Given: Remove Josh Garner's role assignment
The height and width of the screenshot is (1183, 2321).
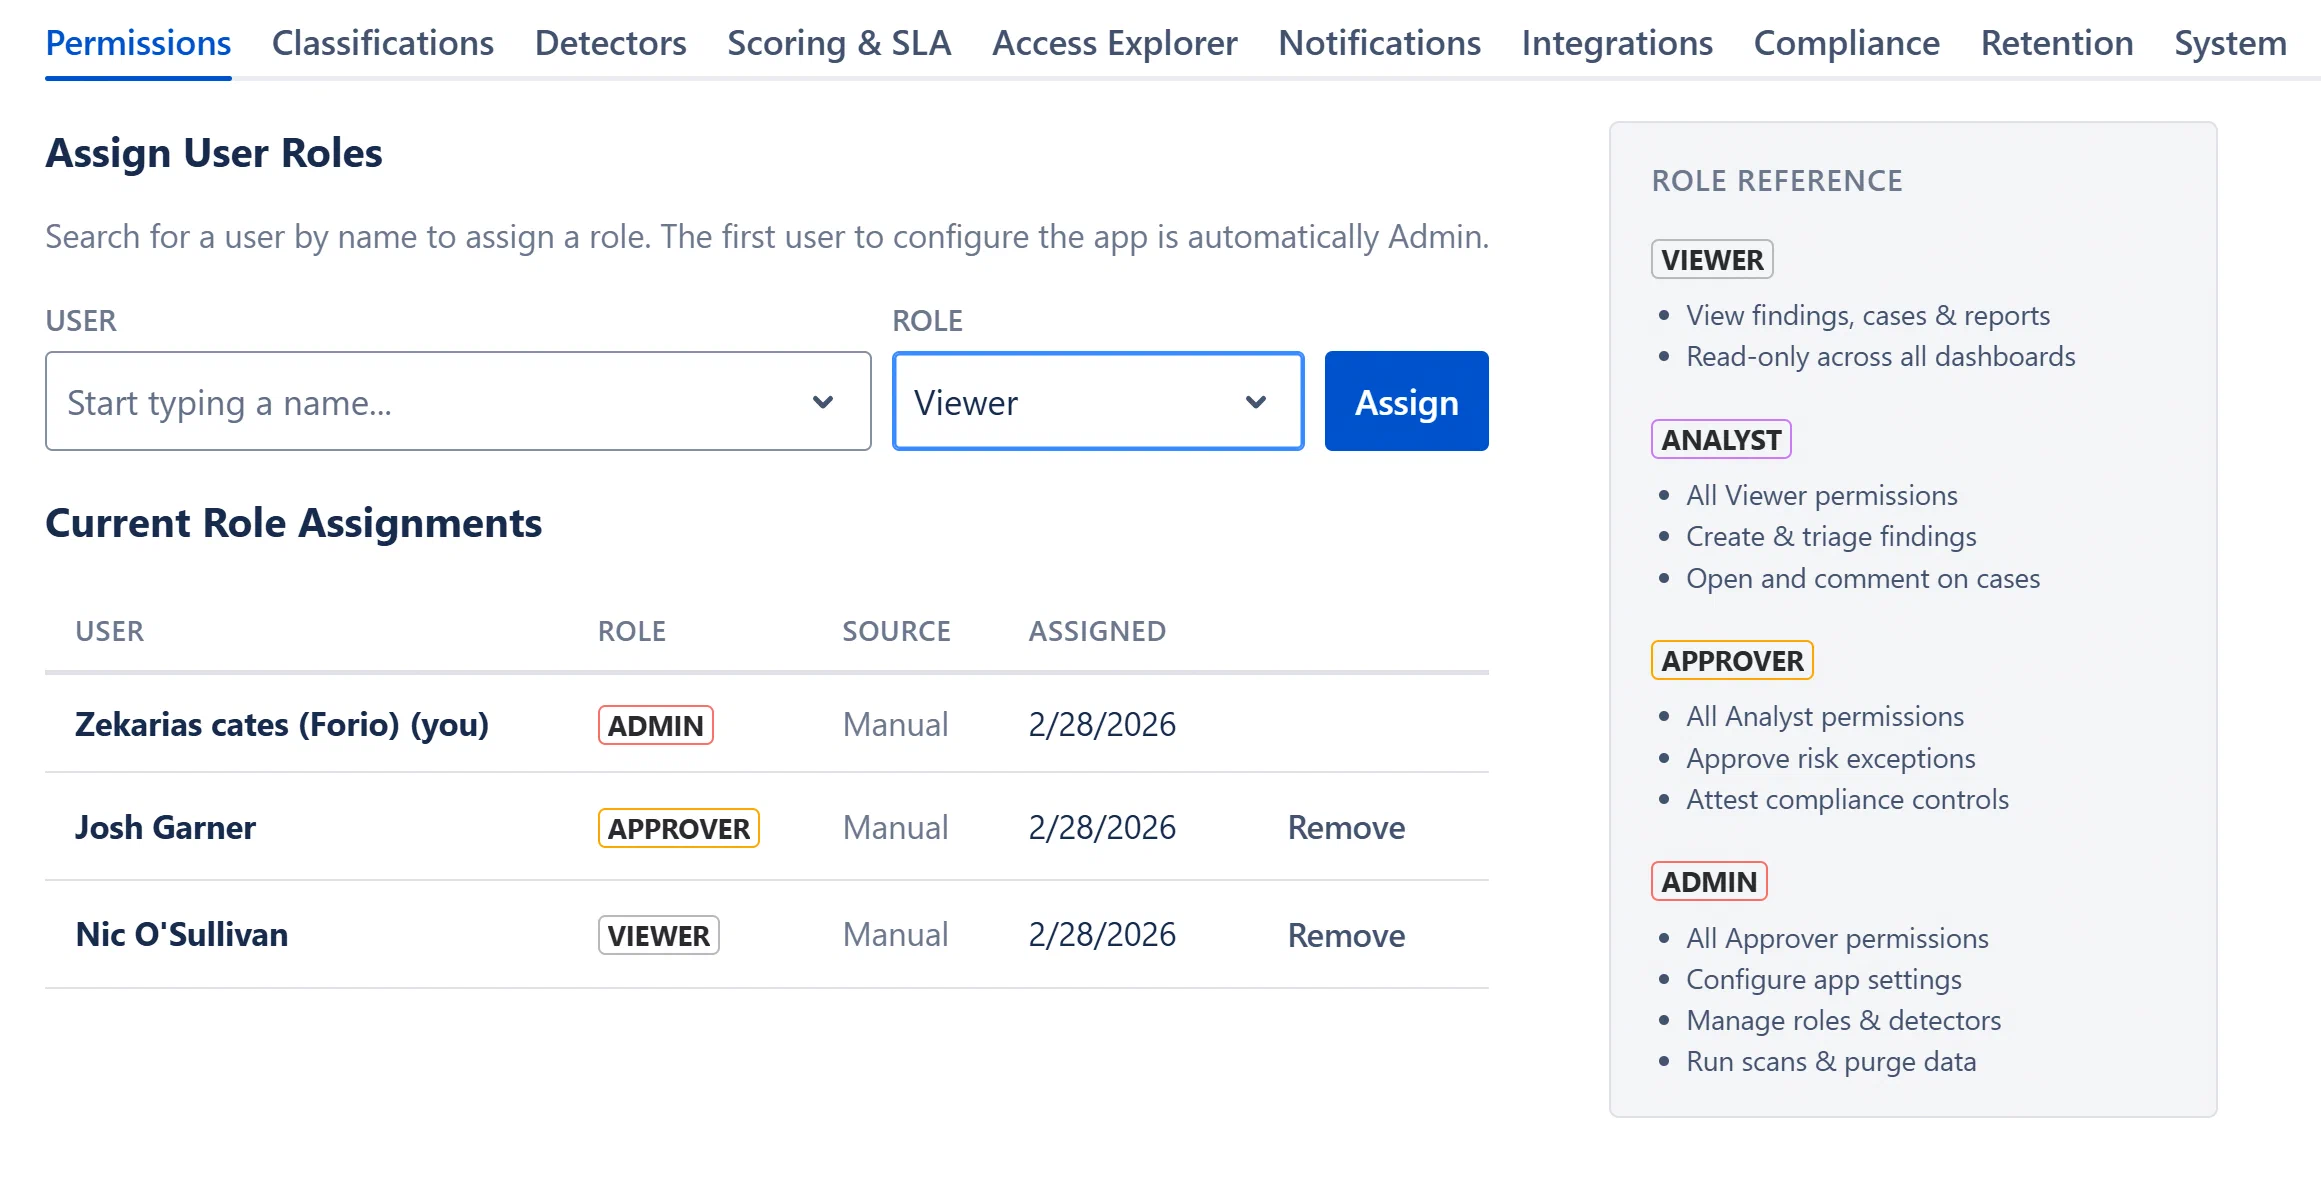Looking at the screenshot, I should pyautogui.click(x=1346, y=828).
